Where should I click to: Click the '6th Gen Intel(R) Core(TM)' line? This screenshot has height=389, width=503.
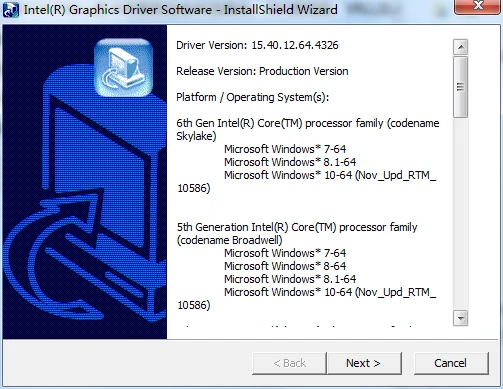(308, 123)
